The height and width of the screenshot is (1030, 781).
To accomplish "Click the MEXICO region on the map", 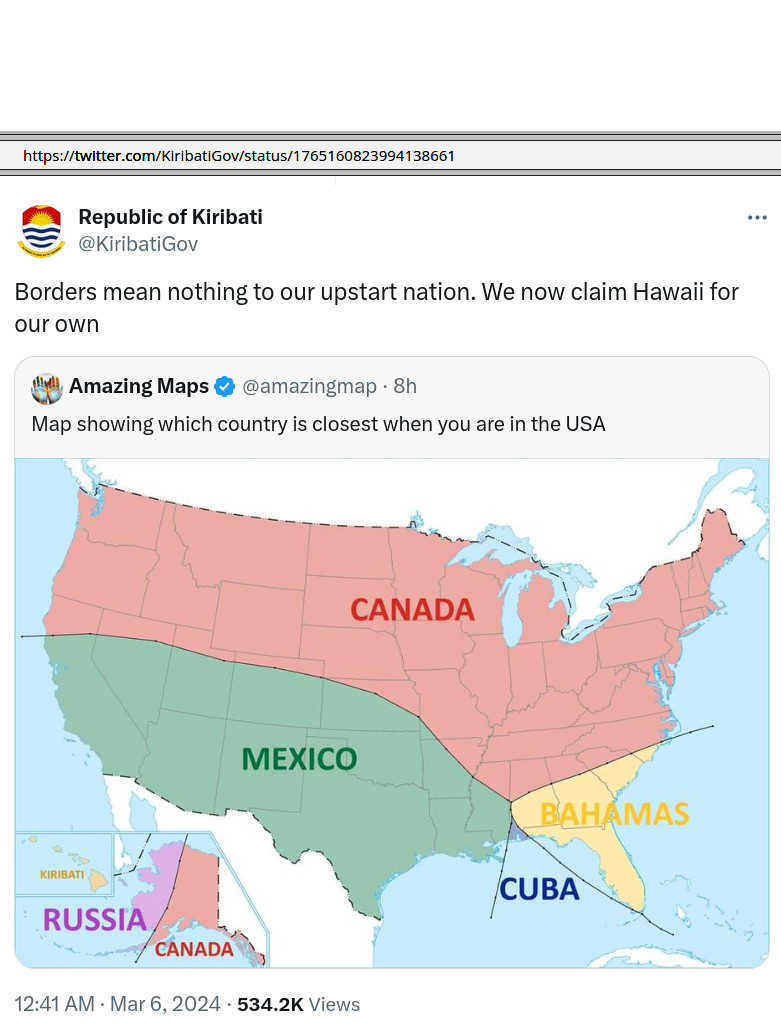I will click(x=300, y=759).
